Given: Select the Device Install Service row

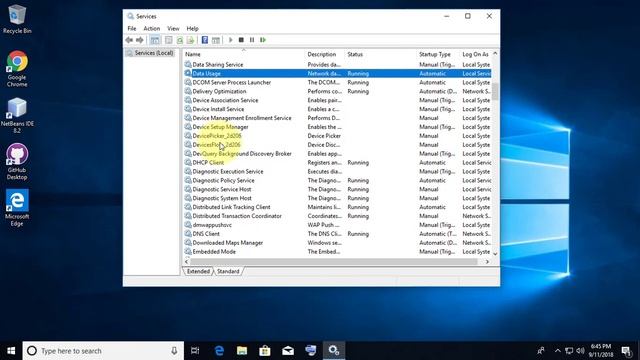Looking at the screenshot, I should coord(337,109).
